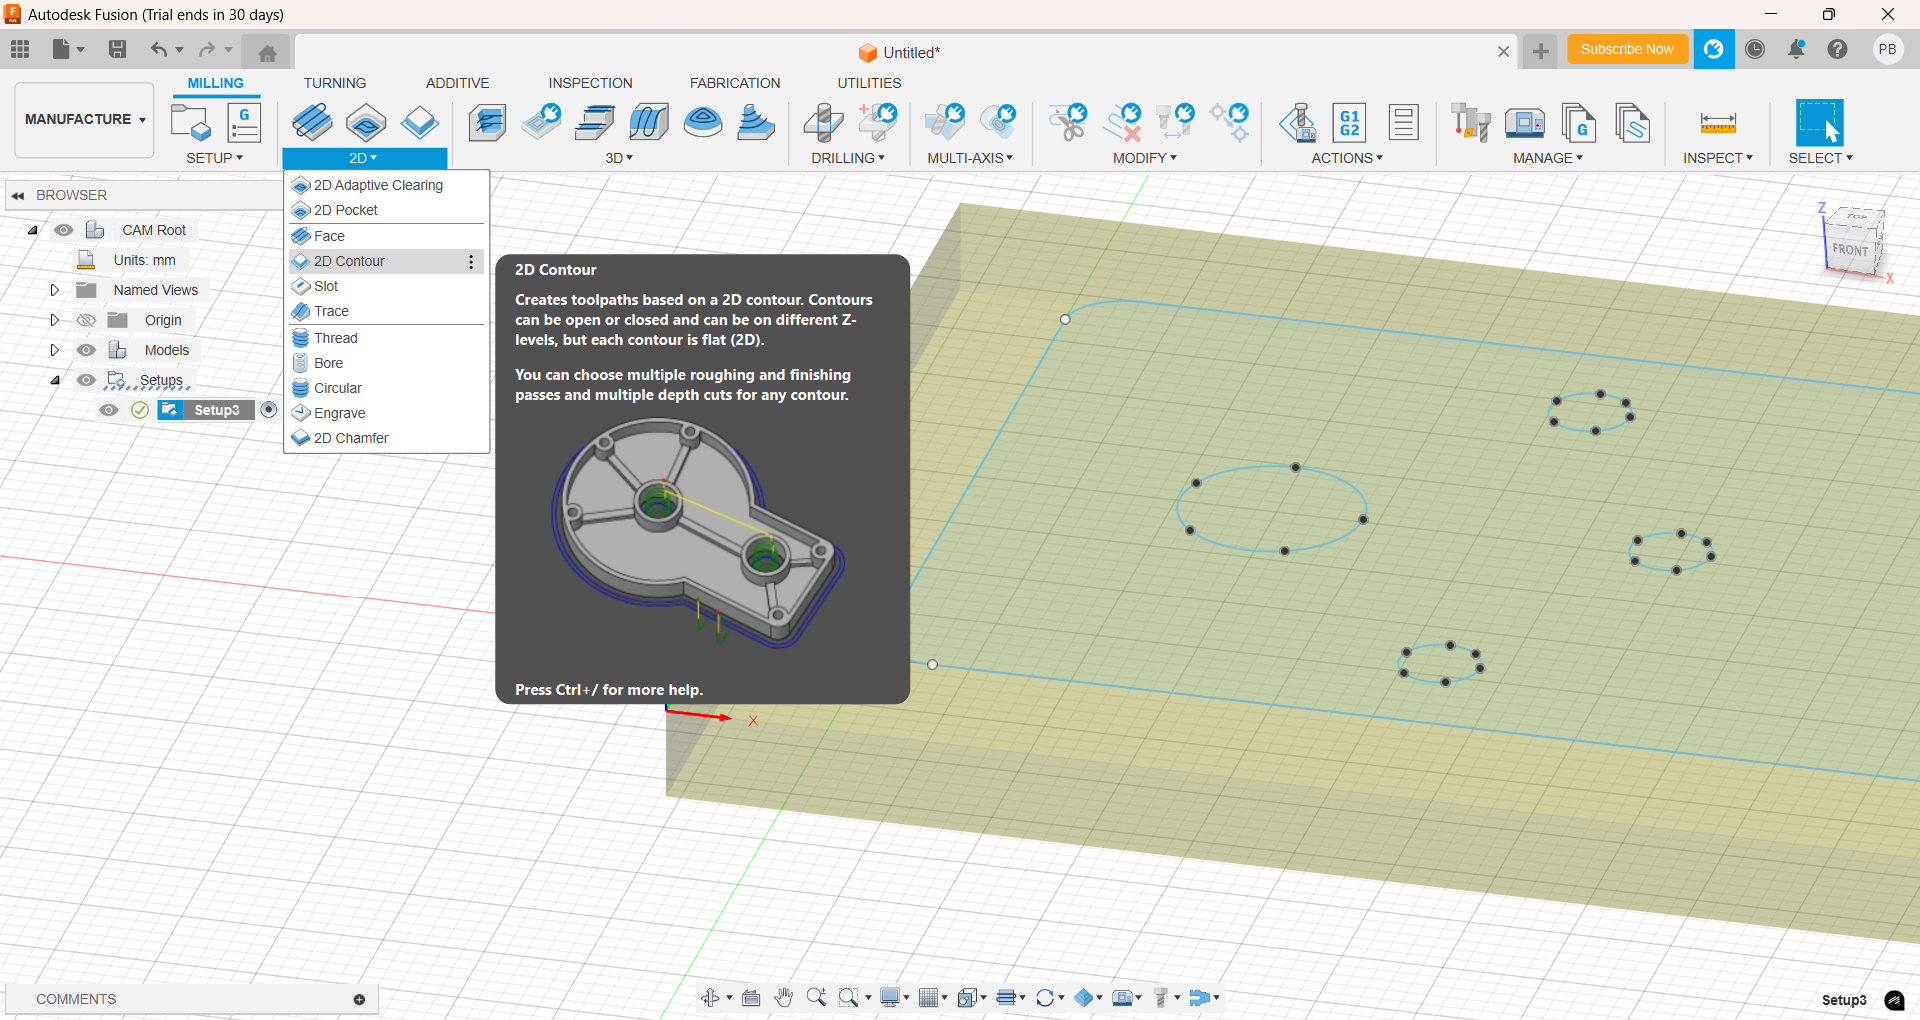Expand the COMMENTS panel
Image resolution: width=1920 pixels, height=1020 pixels.
[x=359, y=999]
